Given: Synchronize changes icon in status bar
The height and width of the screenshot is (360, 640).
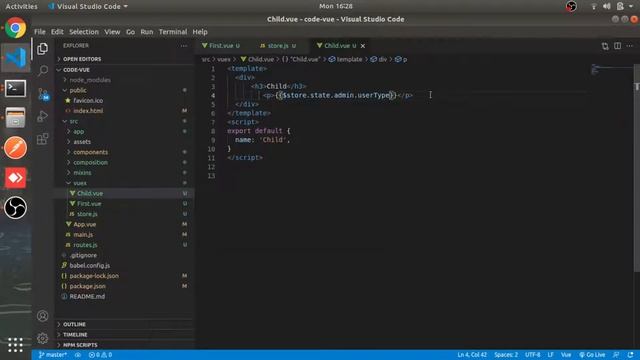Looking at the screenshot, I should (78, 355).
